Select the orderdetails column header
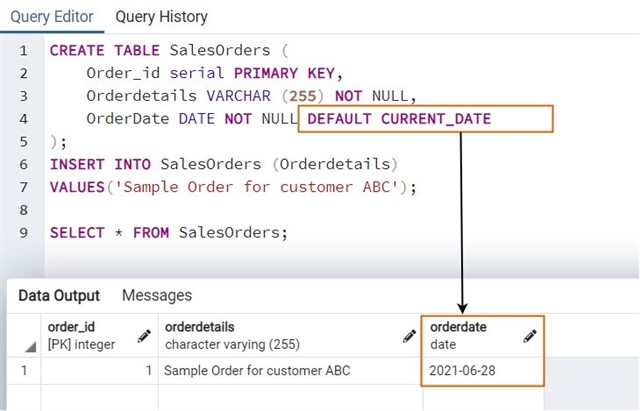The height and width of the screenshot is (411, 640). [290, 335]
